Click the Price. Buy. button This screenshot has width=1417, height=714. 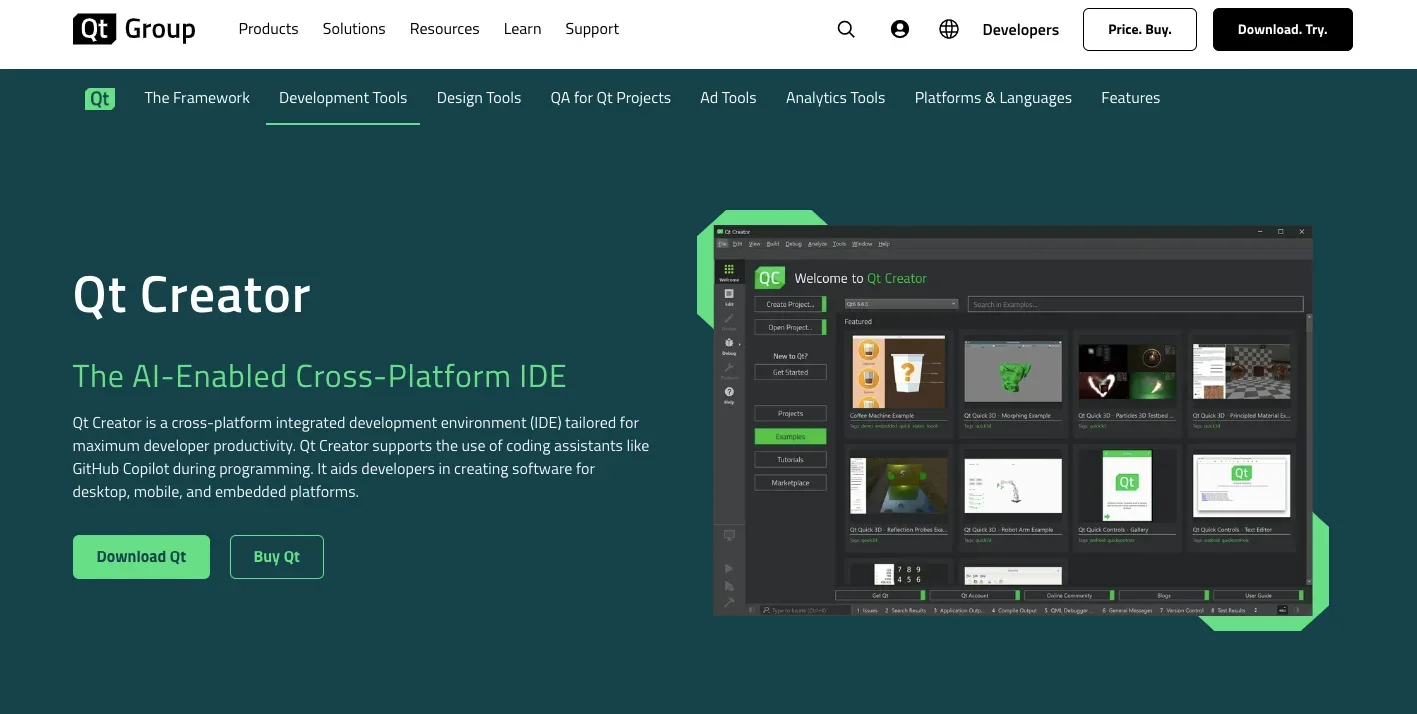[x=1140, y=30]
